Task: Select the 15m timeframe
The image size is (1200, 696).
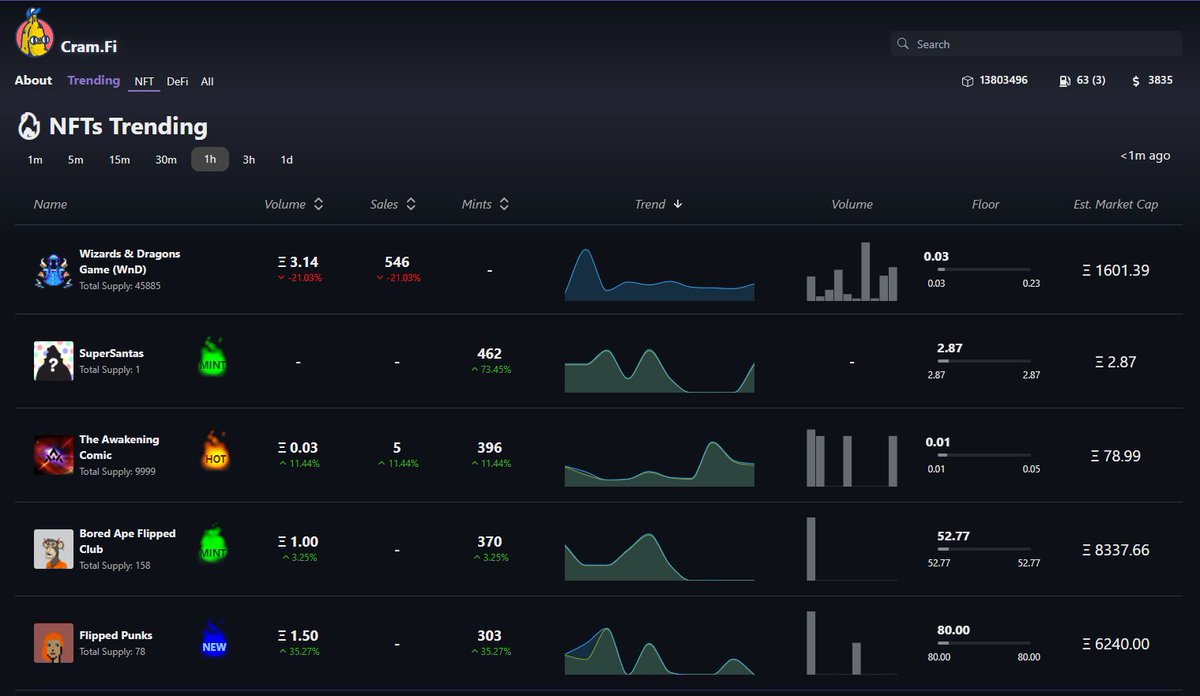Action: point(120,160)
